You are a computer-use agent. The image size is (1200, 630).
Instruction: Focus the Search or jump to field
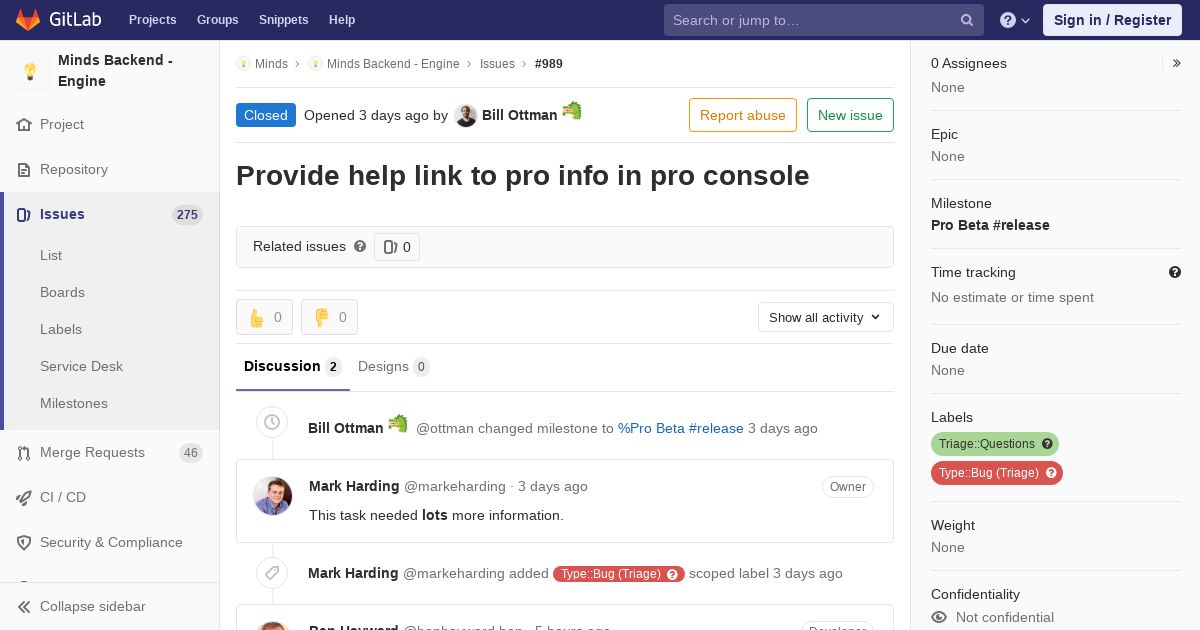(x=823, y=20)
